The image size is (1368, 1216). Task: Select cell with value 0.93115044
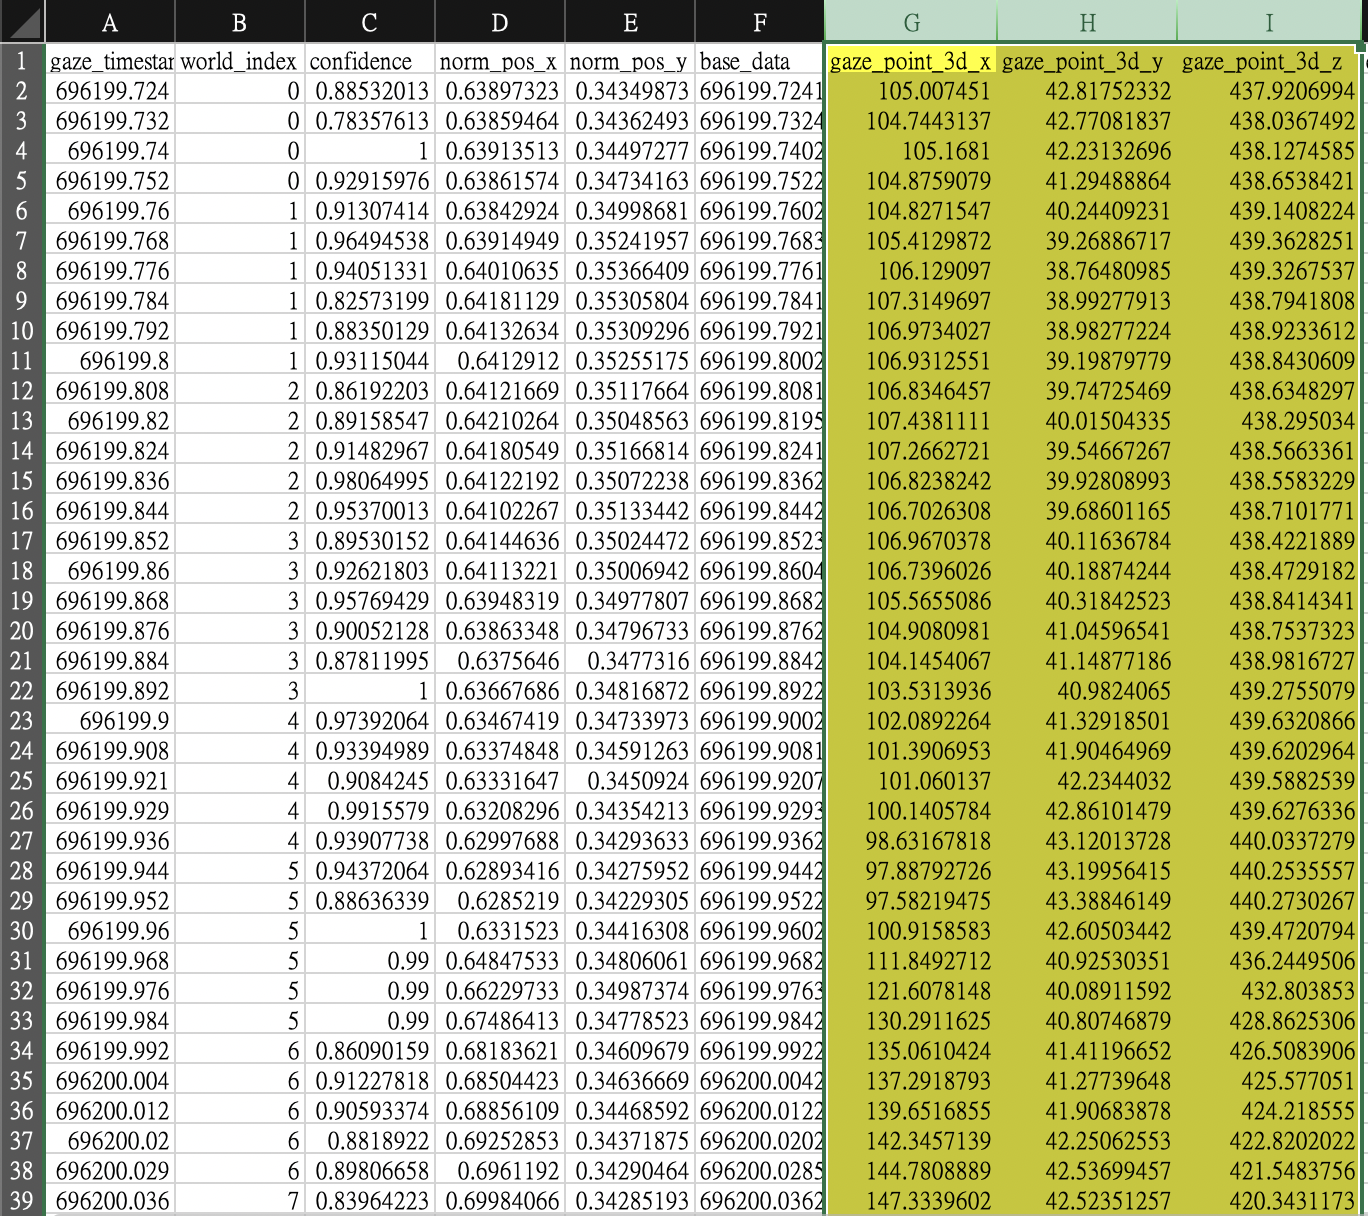pos(369,361)
